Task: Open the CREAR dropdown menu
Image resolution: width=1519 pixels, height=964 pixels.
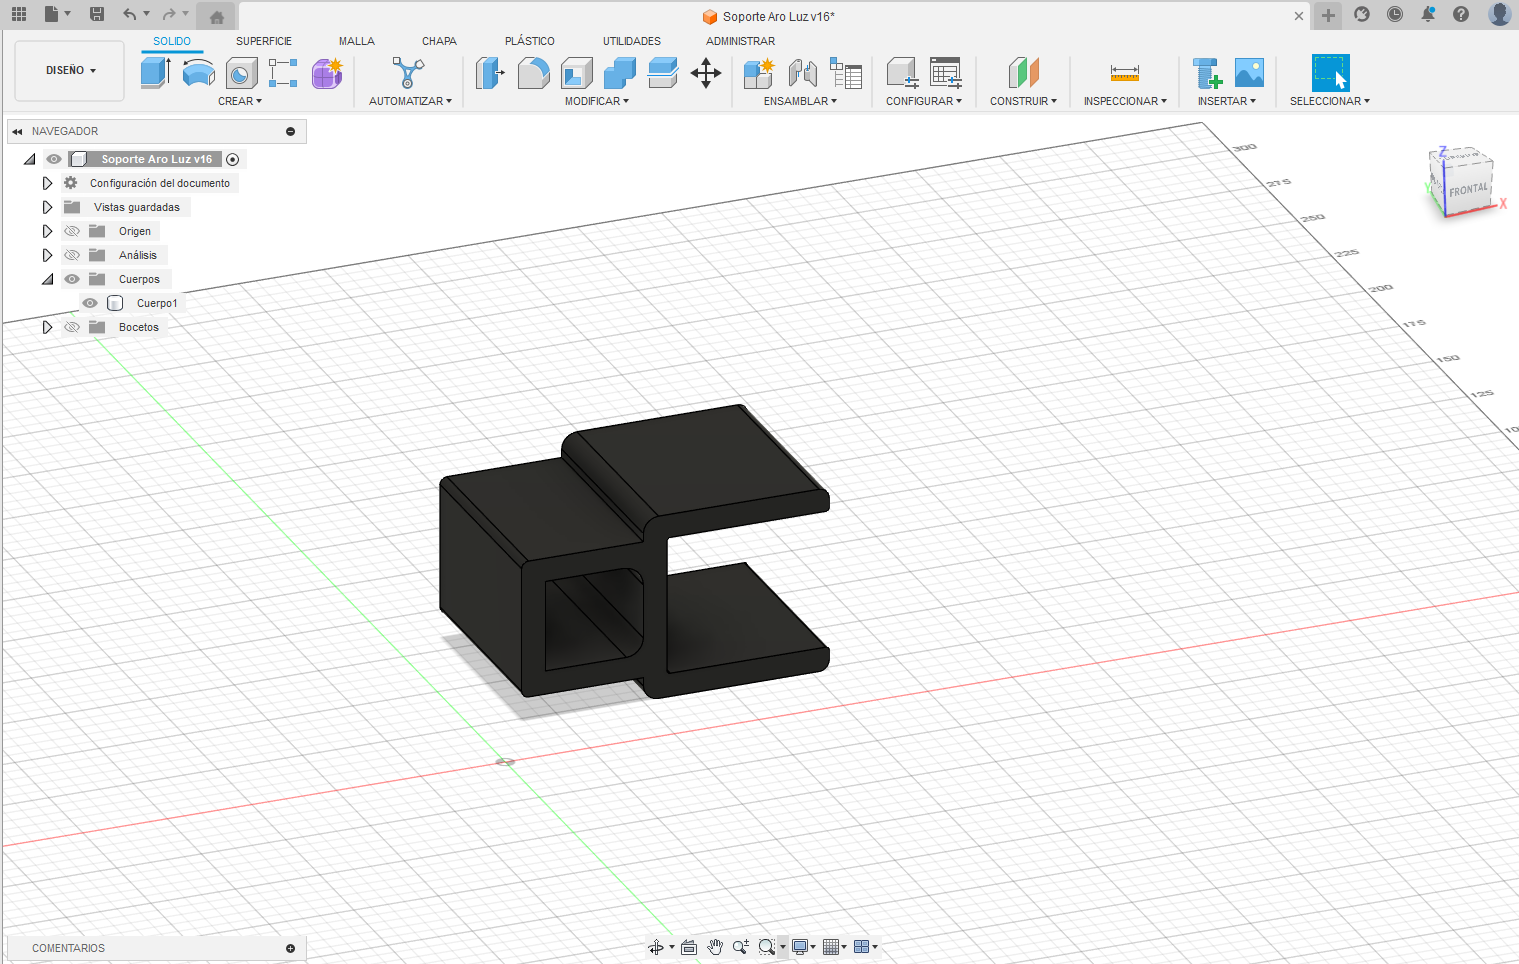Action: (240, 101)
